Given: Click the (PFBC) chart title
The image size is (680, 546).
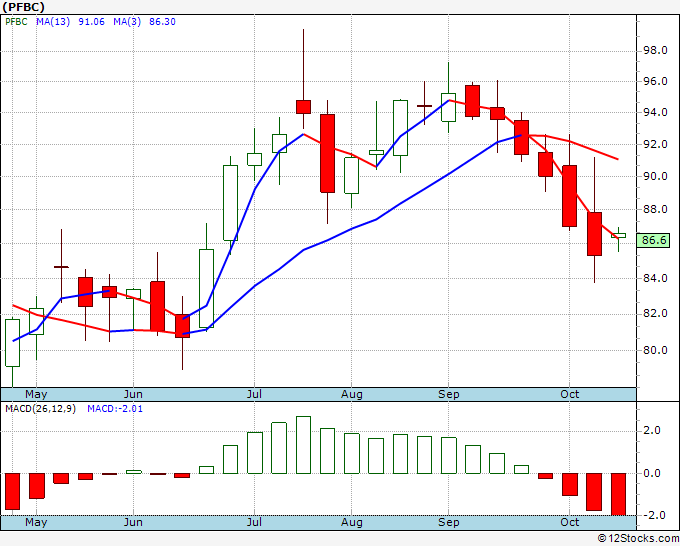Looking at the screenshot, I should [x=23, y=7].
